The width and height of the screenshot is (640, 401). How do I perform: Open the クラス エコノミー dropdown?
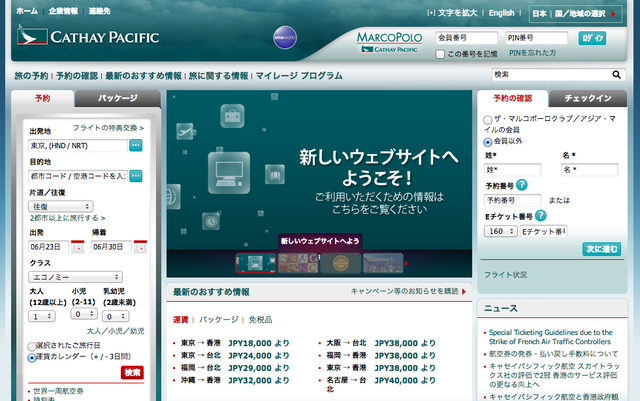pyautogui.click(x=75, y=277)
